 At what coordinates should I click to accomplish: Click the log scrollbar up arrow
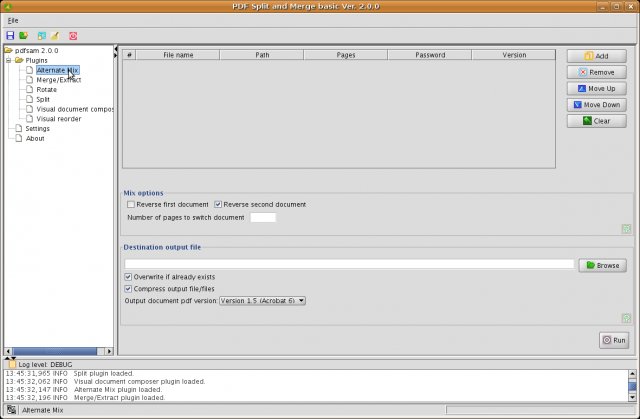point(632,373)
